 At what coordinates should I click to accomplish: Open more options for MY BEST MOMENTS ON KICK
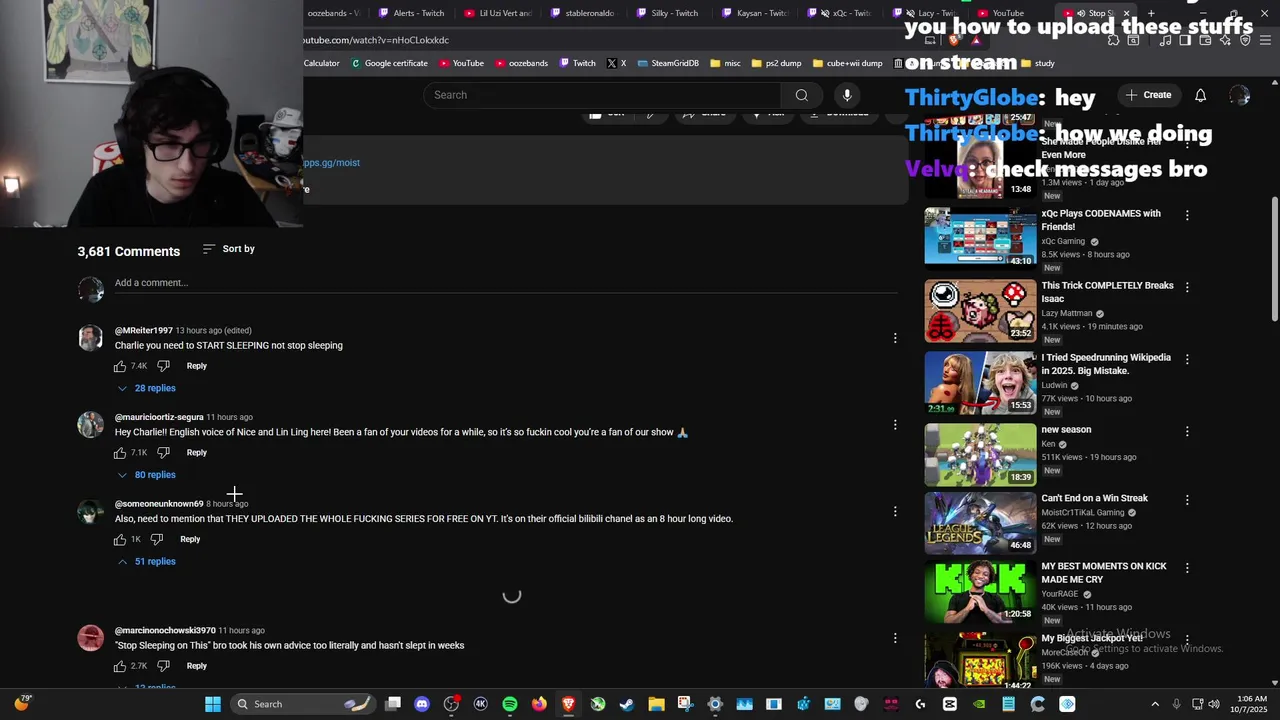pyautogui.click(x=1187, y=567)
